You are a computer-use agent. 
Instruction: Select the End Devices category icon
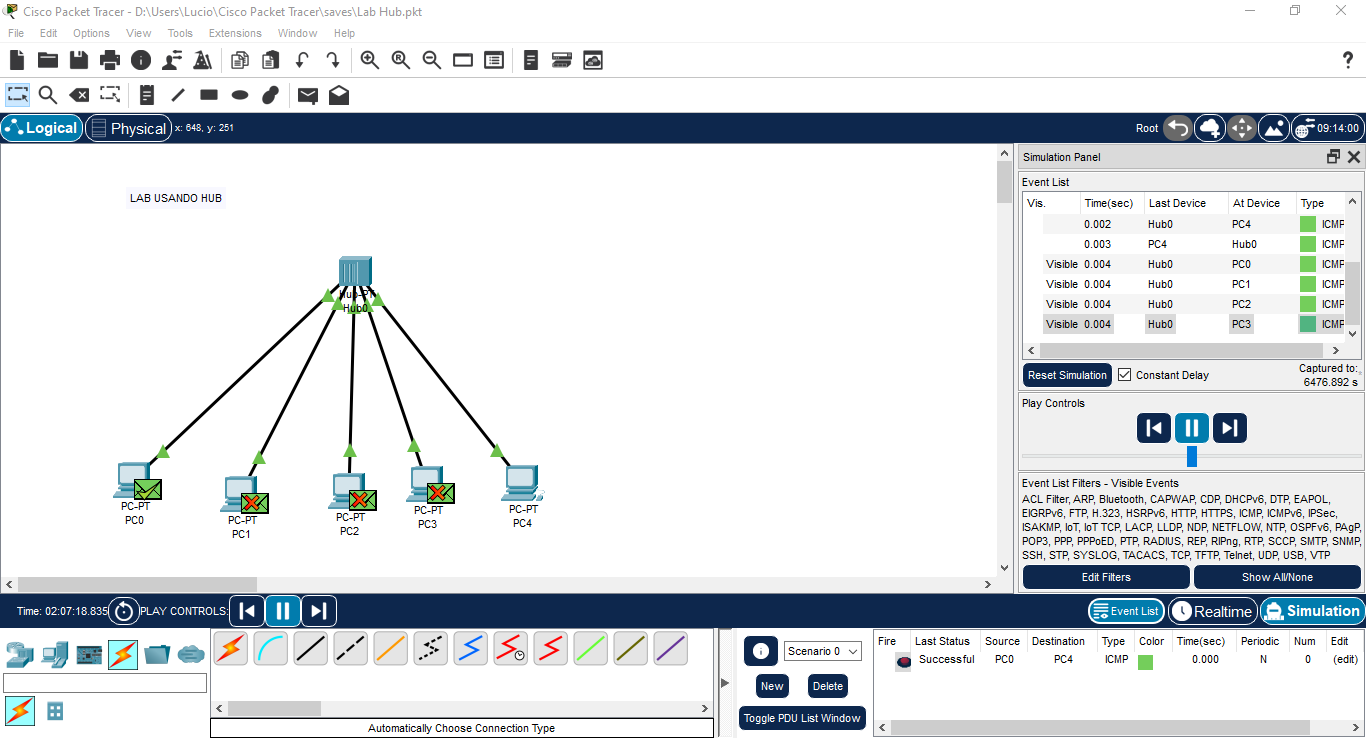point(55,655)
